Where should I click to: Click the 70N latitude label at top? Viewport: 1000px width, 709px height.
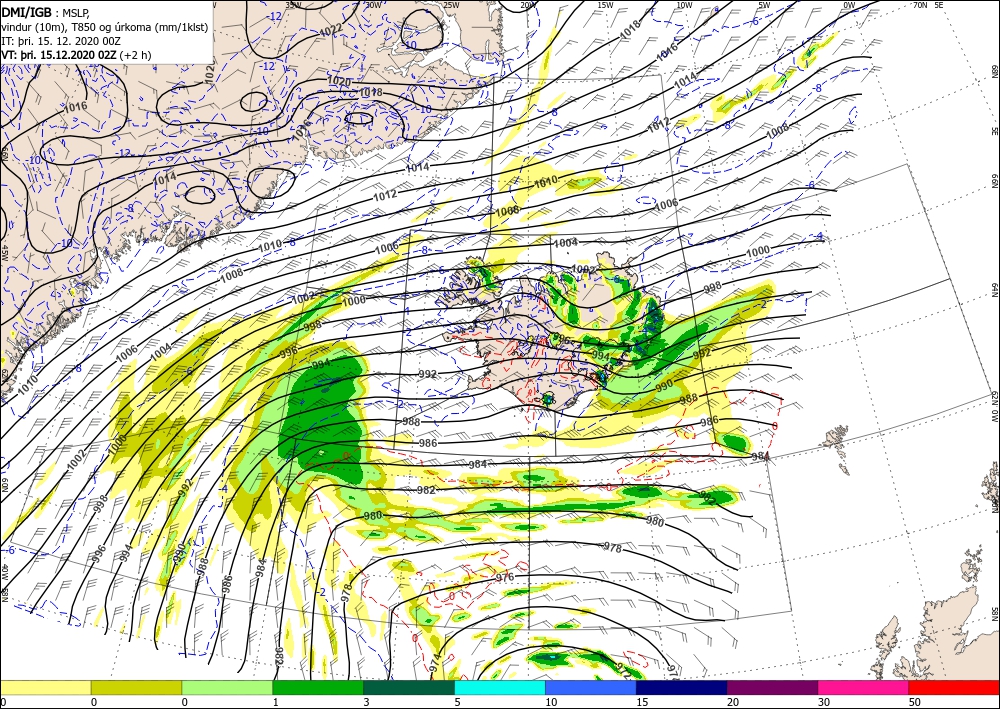tap(920, 5)
